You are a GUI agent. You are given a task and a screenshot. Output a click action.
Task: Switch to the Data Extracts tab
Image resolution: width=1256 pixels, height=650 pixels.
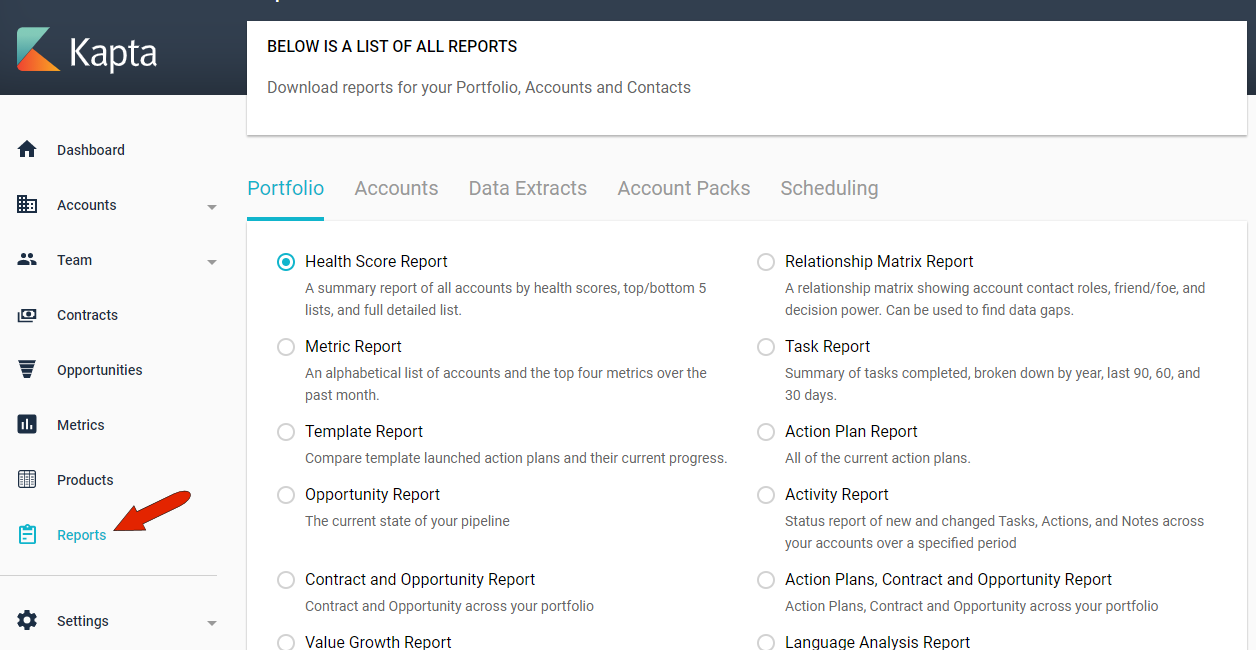(x=527, y=188)
